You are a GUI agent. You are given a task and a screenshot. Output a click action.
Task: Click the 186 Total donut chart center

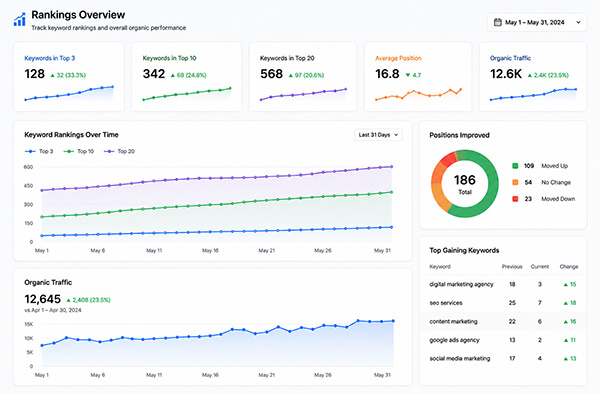pyautogui.click(x=465, y=184)
